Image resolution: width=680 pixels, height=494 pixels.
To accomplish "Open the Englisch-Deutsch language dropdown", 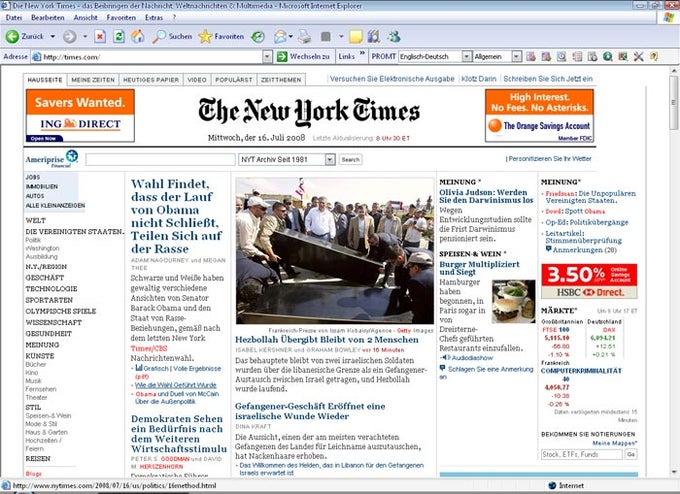I will point(467,56).
